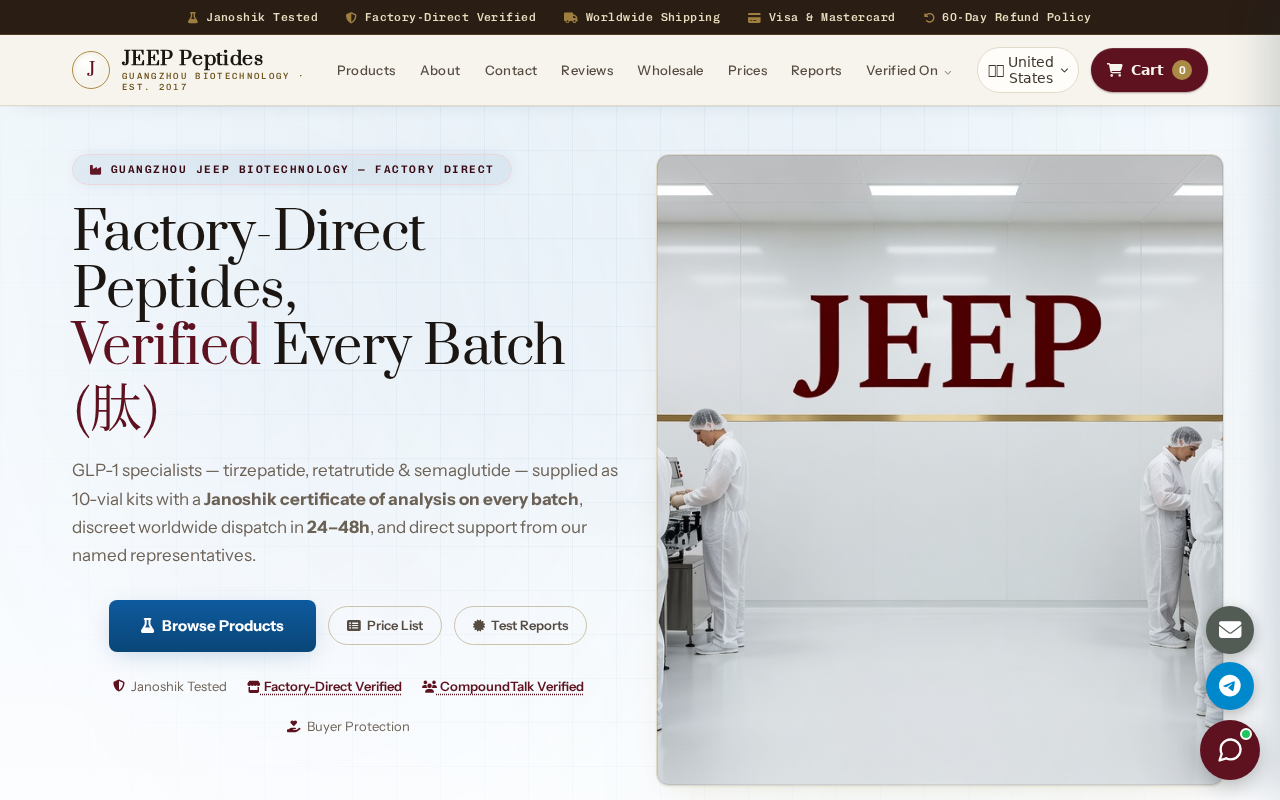1280x800 pixels.
Task: Click the JEEP cleanroom hero image
Action: pos(940,470)
